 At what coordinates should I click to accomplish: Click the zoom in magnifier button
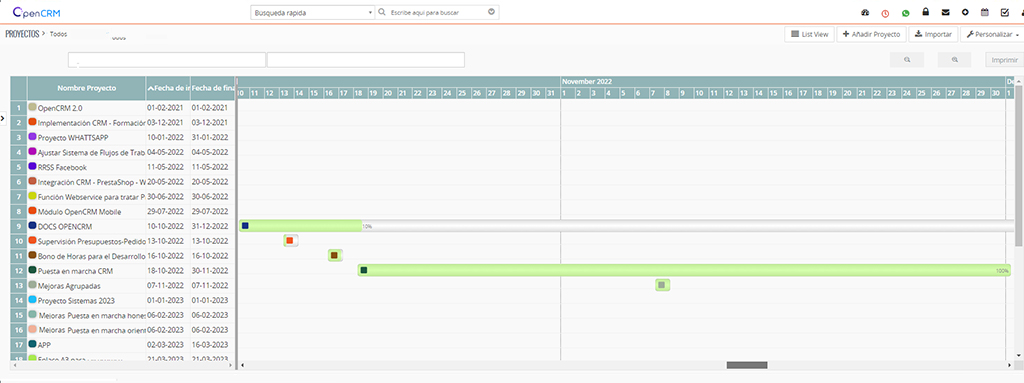click(955, 59)
